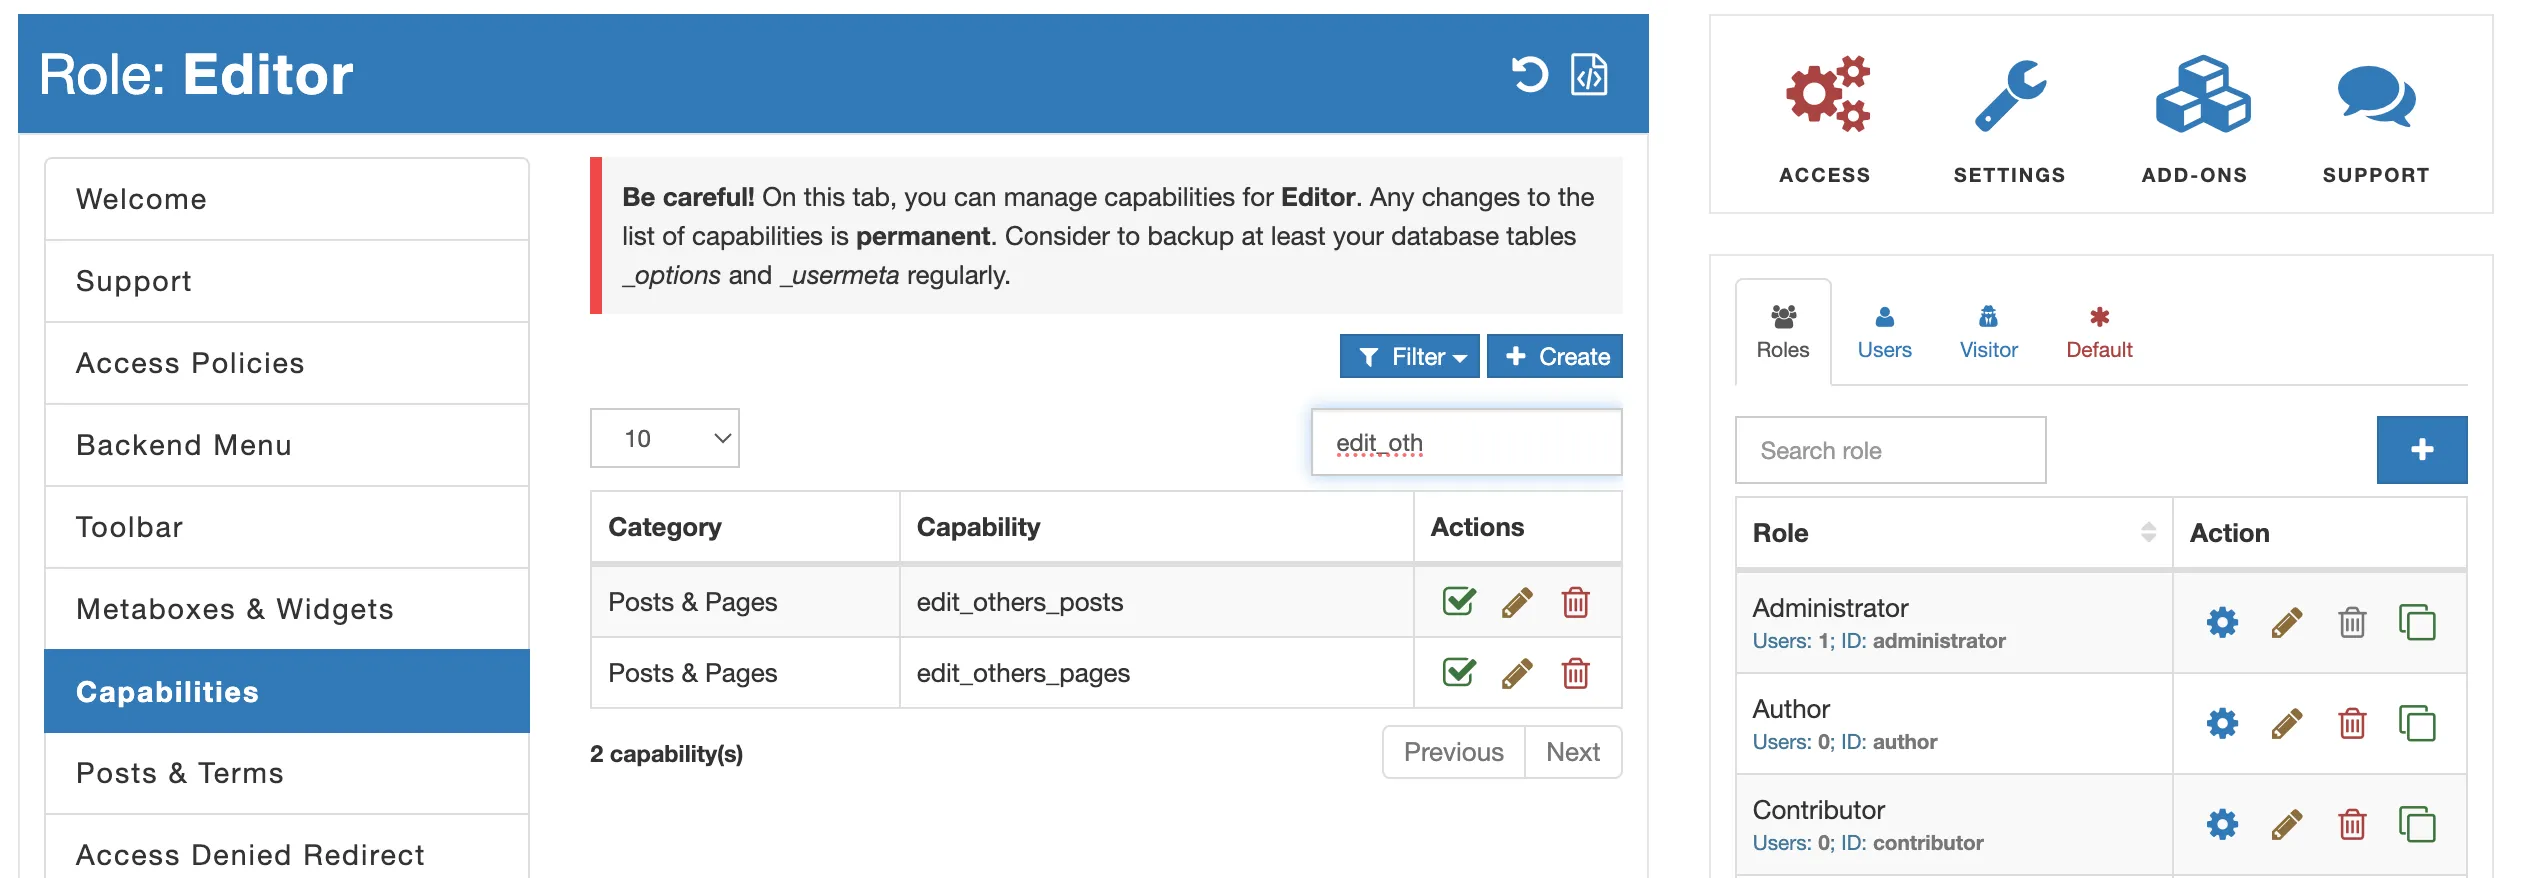
Task: Go to Metaboxes & Widgets section
Action: [x=287, y=609]
